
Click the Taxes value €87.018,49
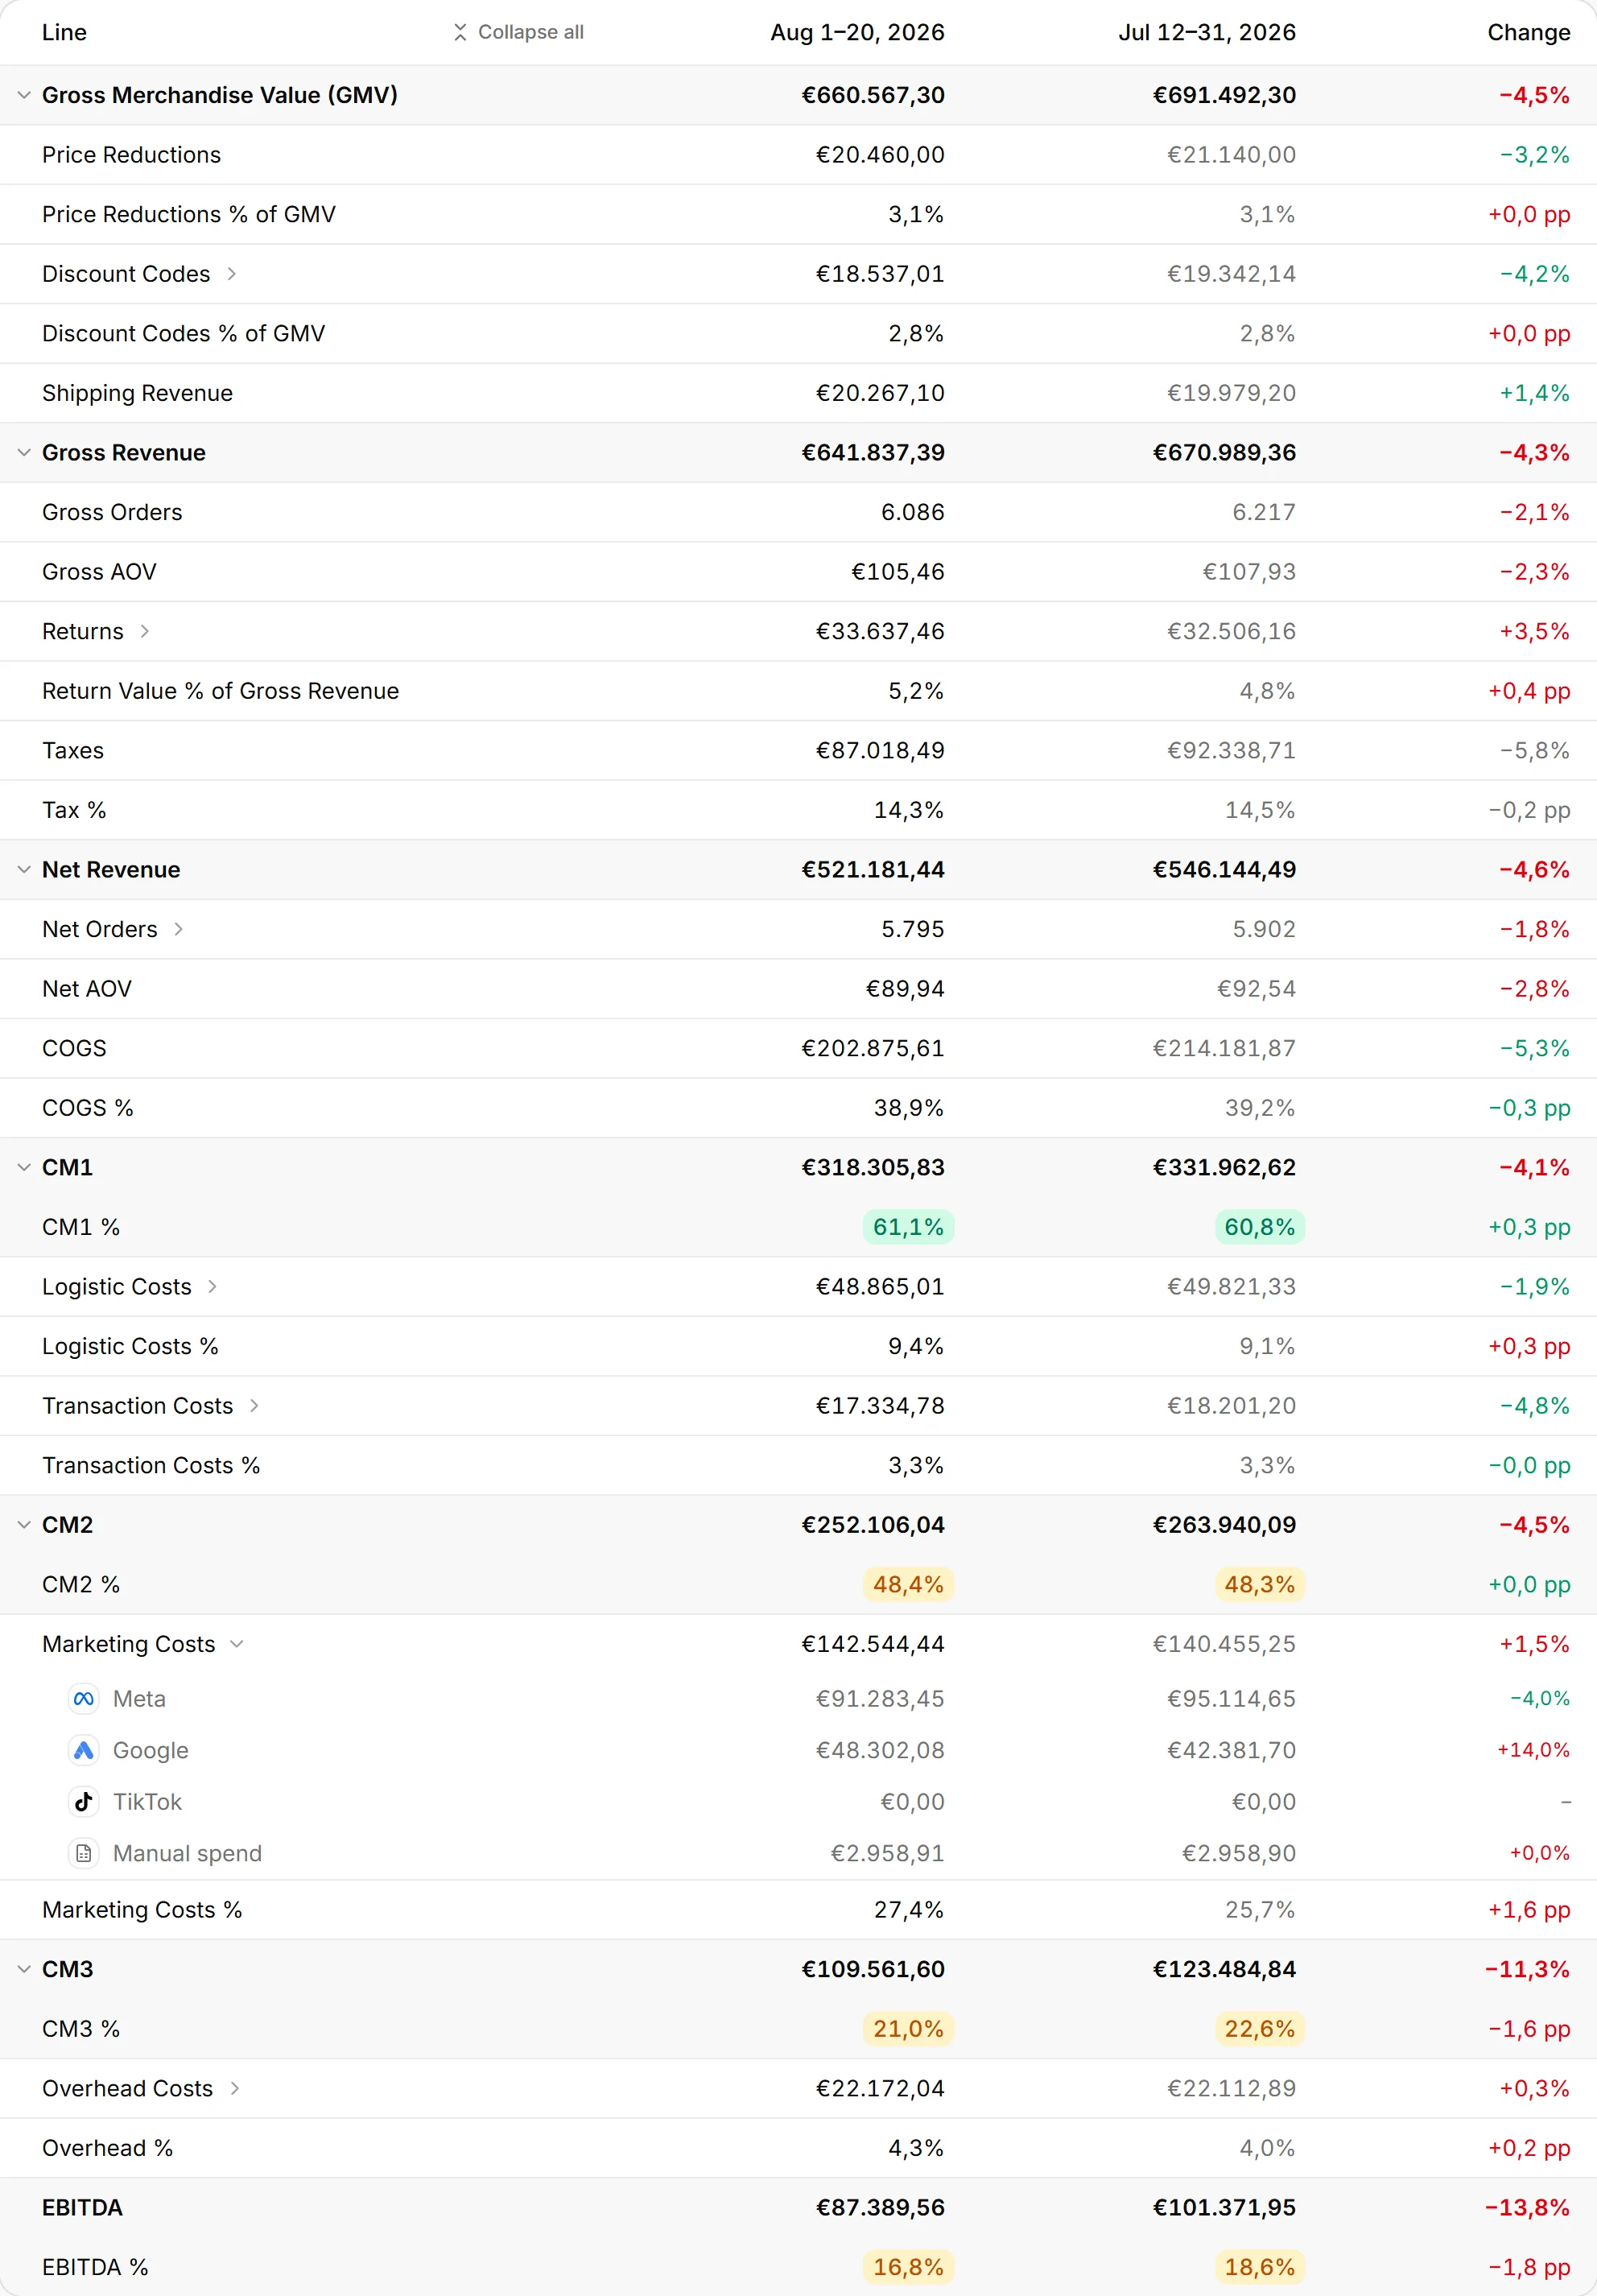click(880, 750)
